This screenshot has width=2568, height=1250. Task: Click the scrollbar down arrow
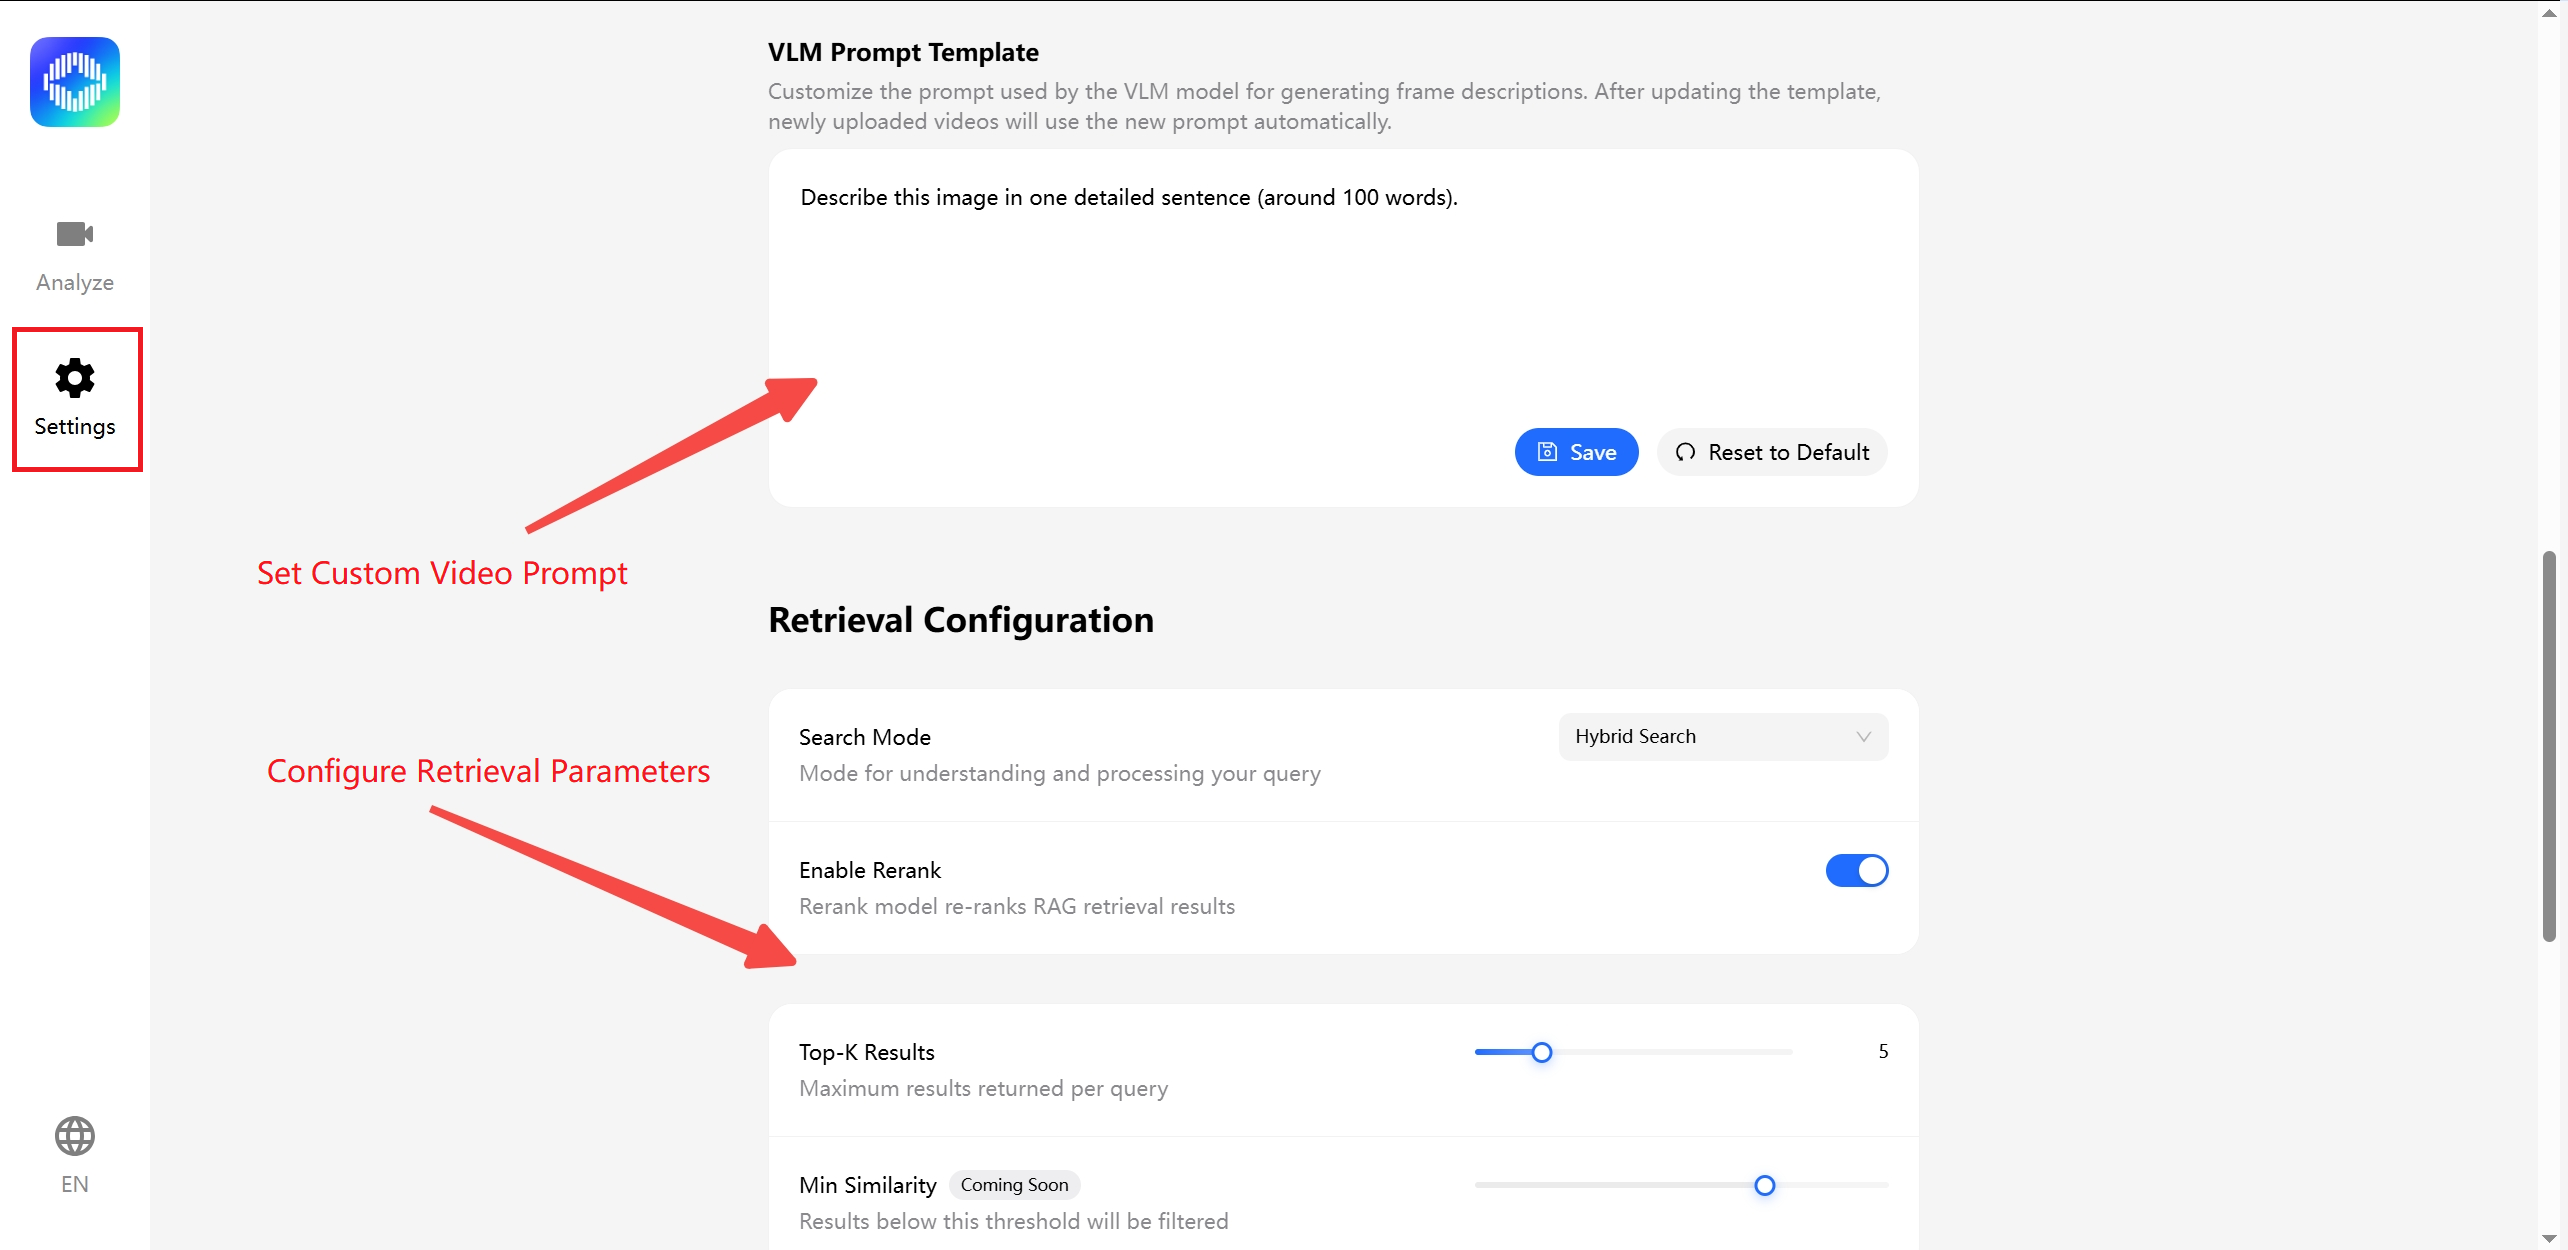click(x=2549, y=1239)
